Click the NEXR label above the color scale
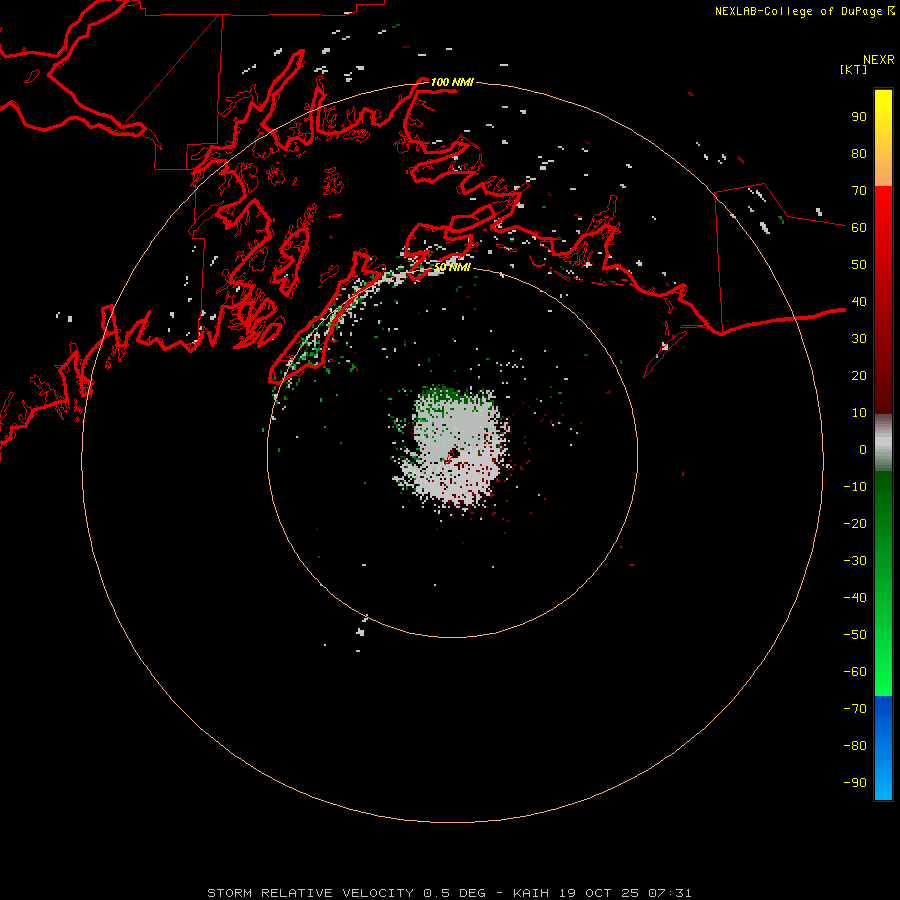The width and height of the screenshot is (900, 900). (878, 60)
